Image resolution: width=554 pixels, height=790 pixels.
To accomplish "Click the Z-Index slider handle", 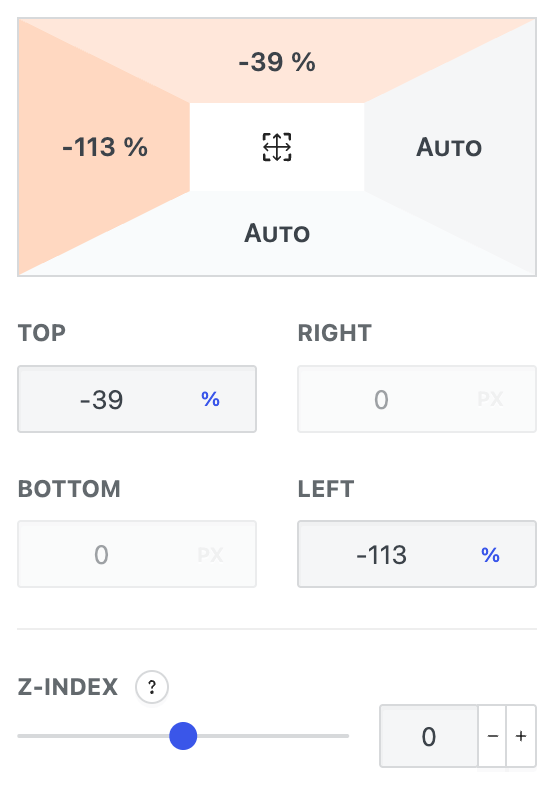I will [x=183, y=736].
